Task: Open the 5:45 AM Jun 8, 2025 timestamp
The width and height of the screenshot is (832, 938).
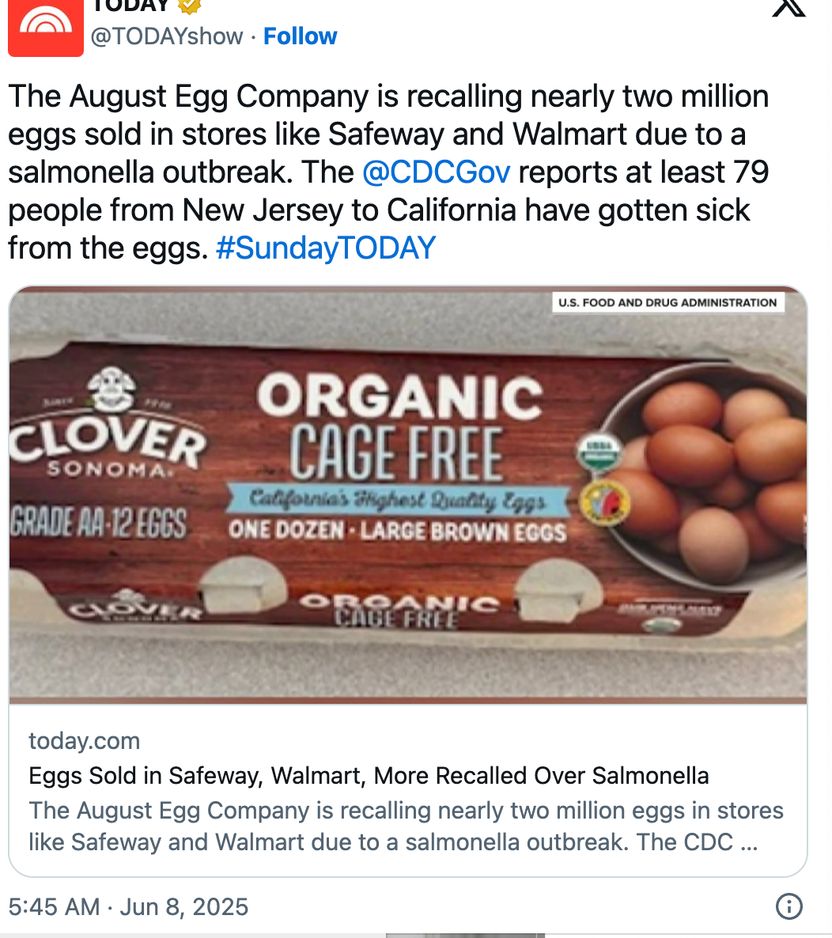Action: click(128, 907)
